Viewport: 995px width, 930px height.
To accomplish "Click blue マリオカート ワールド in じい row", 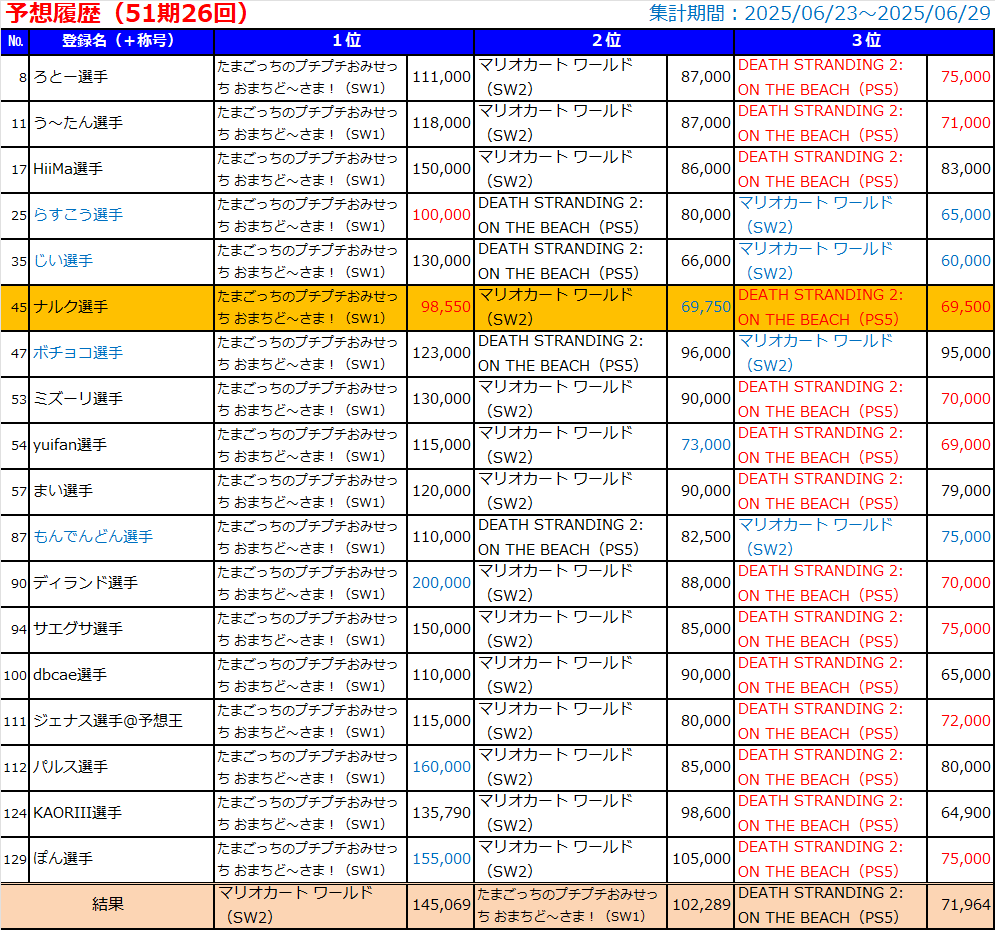I will [815, 261].
